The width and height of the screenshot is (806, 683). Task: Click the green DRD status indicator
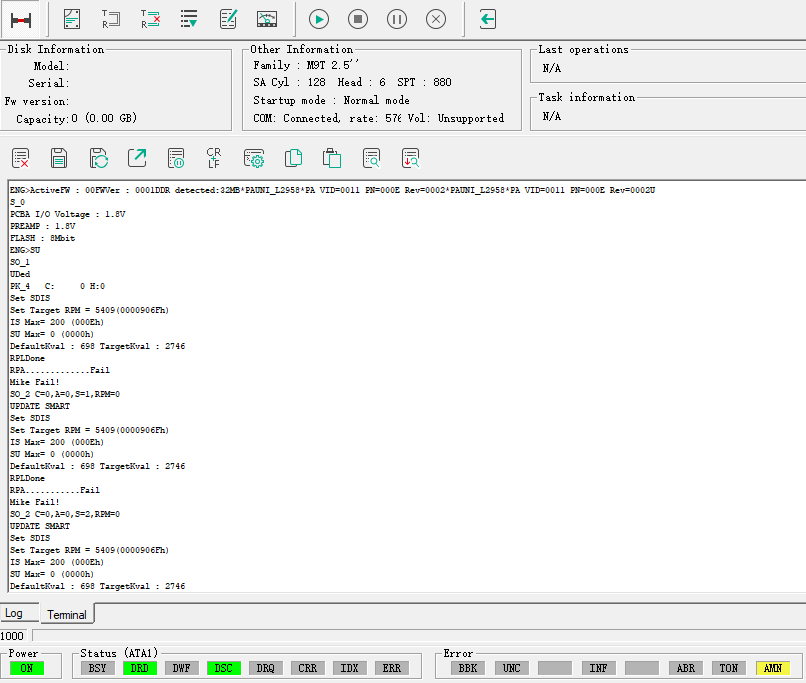pos(139,668)
